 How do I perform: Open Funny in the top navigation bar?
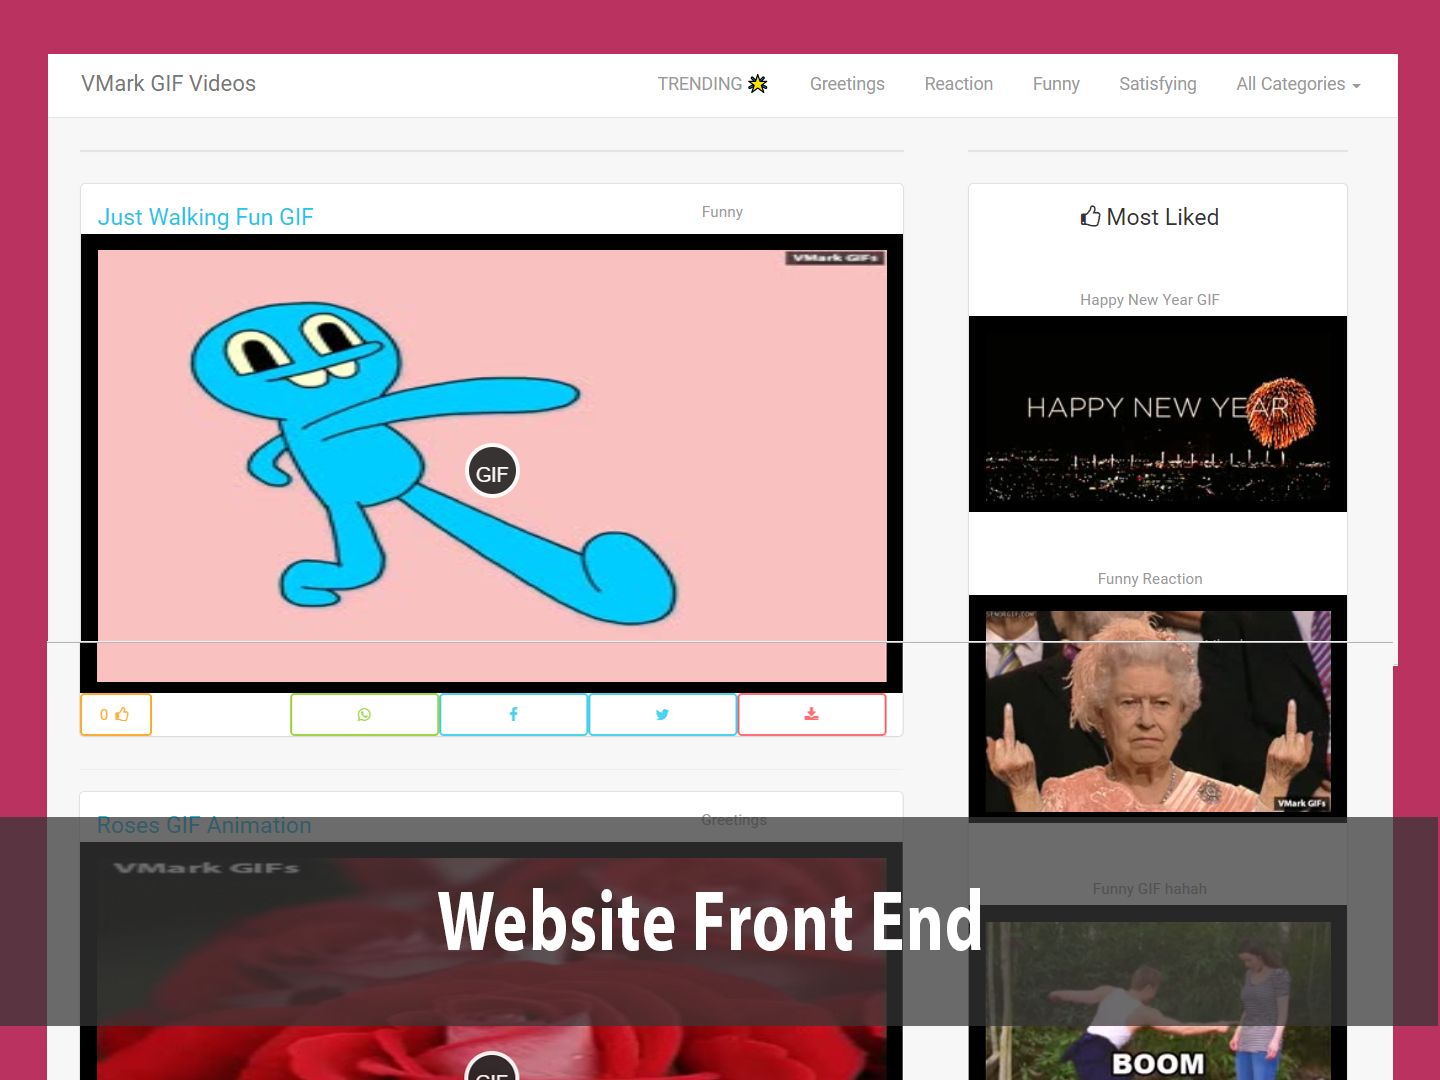coord(1056,84)
